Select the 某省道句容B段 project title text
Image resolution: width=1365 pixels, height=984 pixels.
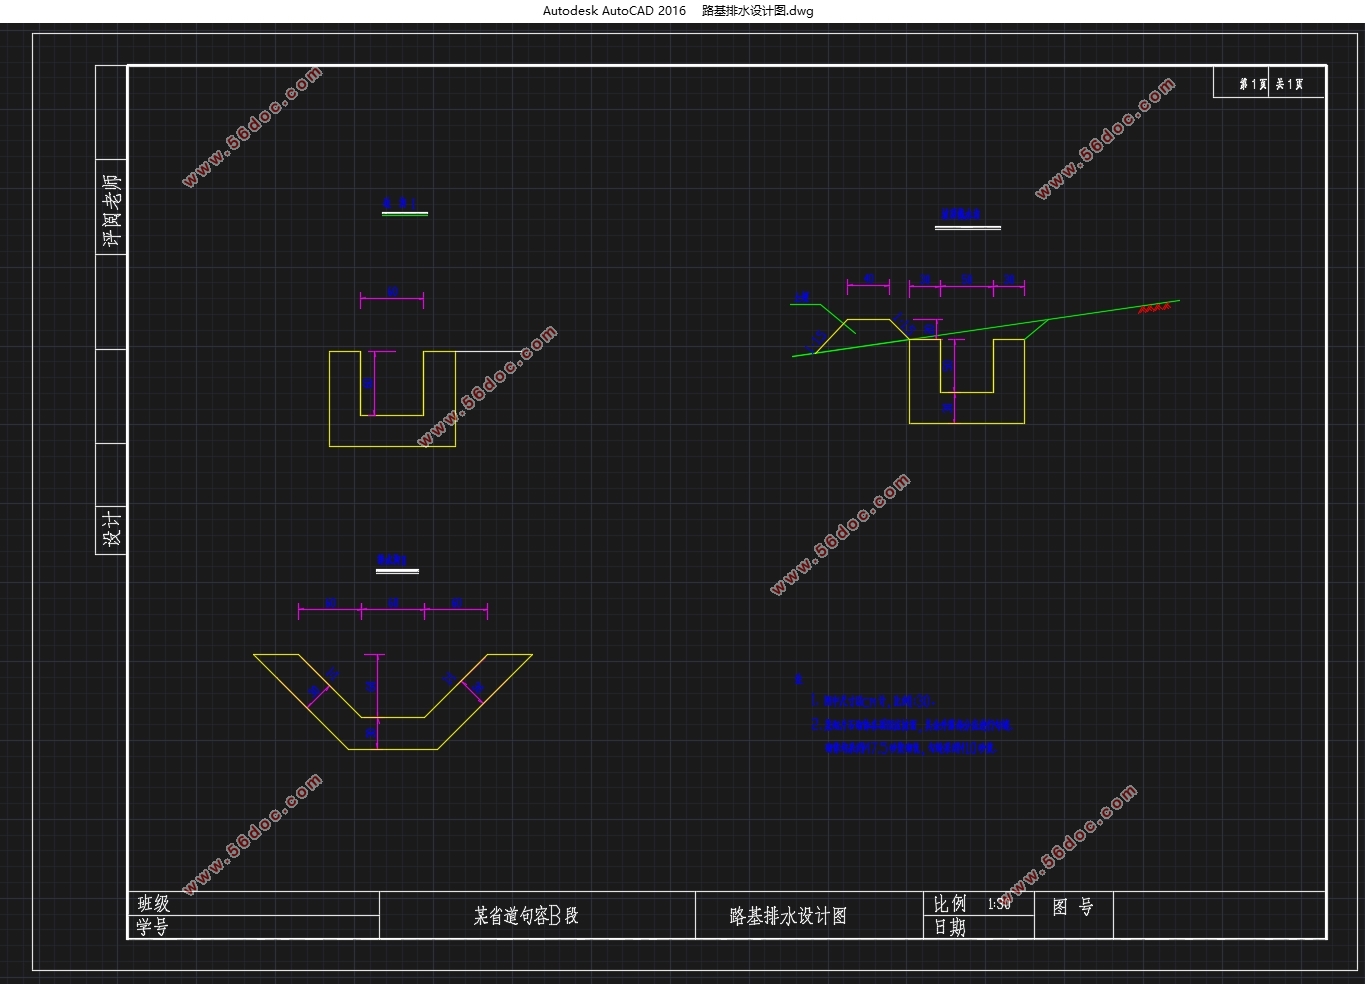coord(526,915)
